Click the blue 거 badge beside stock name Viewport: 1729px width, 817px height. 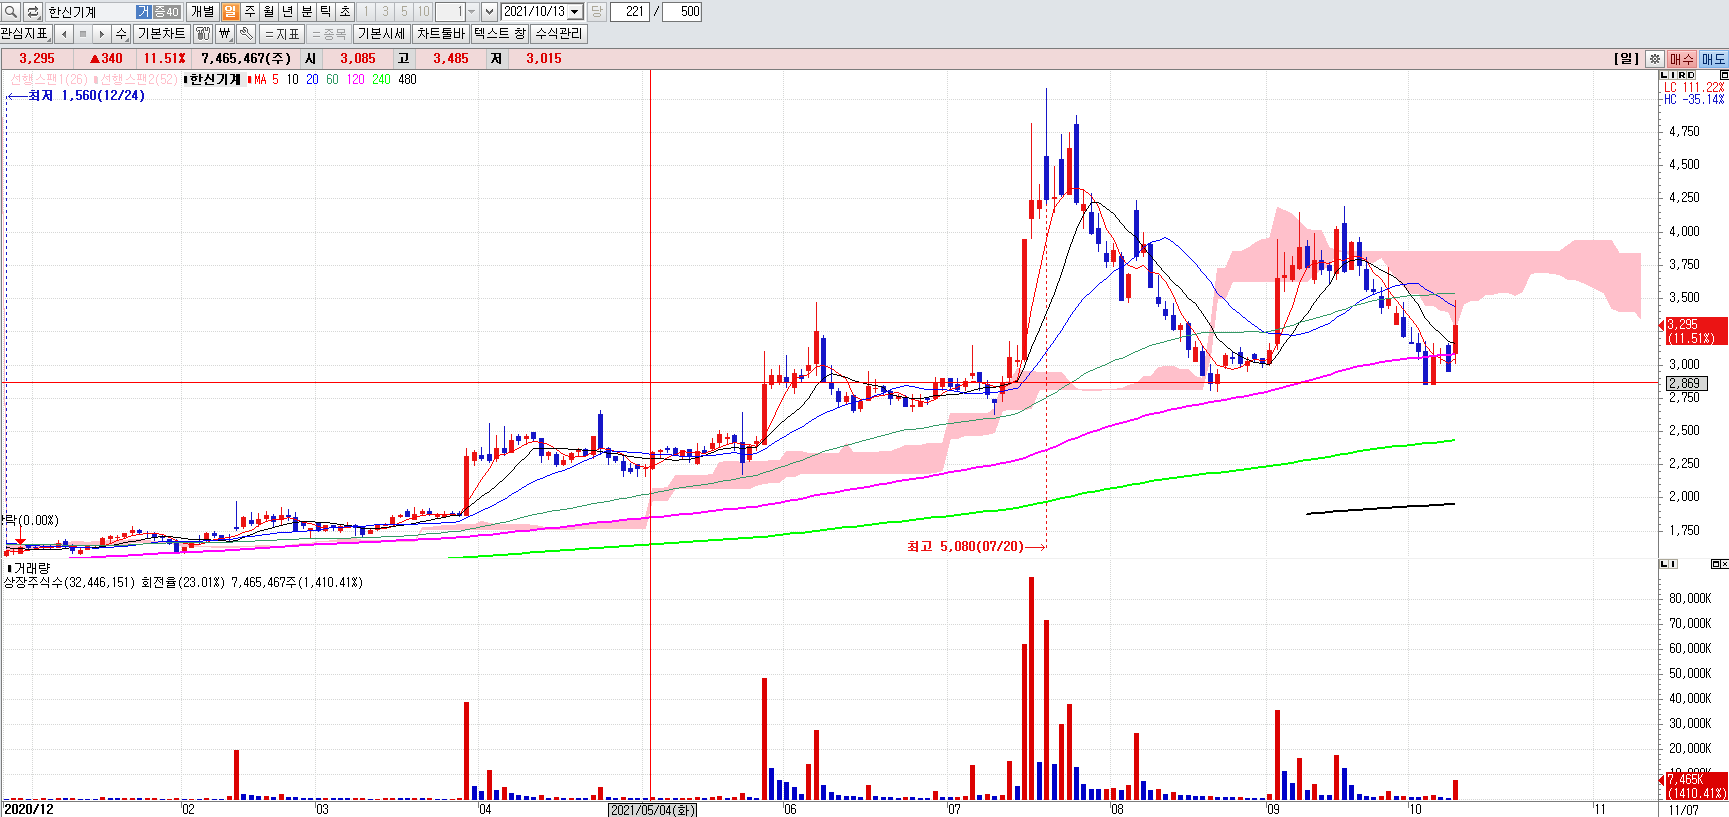pos(143,12)
